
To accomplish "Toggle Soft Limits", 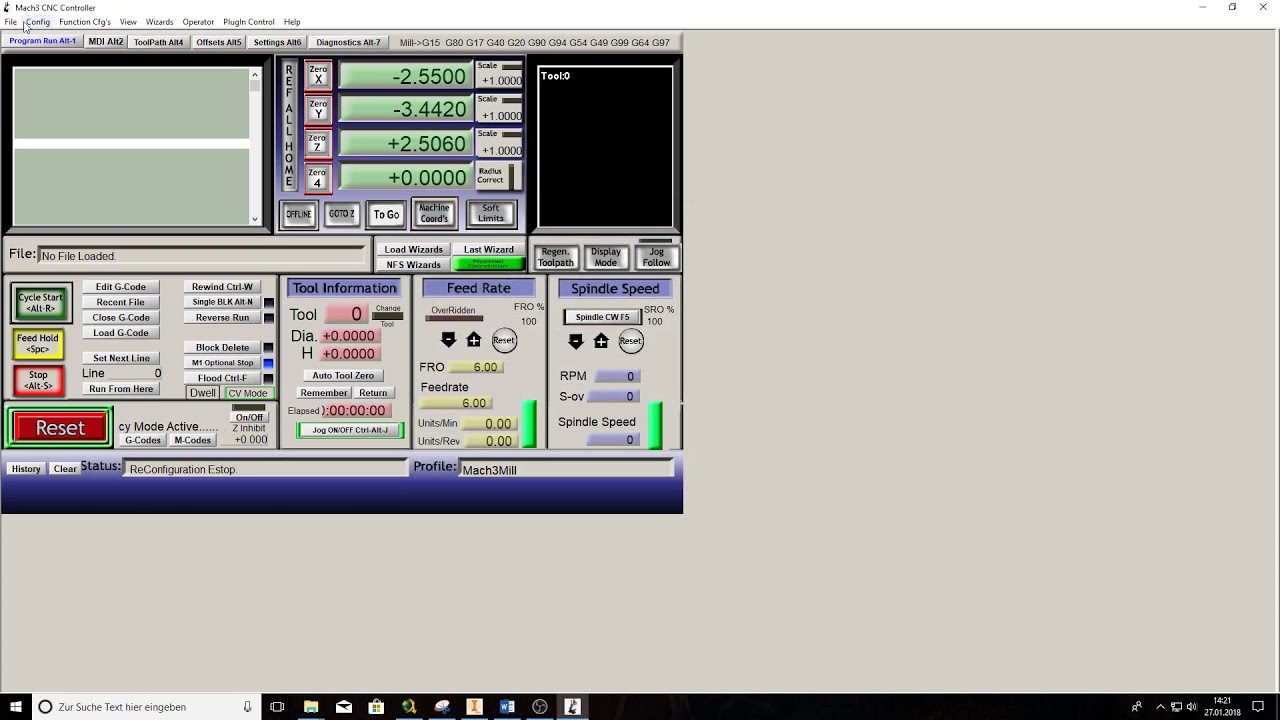I will [491, 214].
